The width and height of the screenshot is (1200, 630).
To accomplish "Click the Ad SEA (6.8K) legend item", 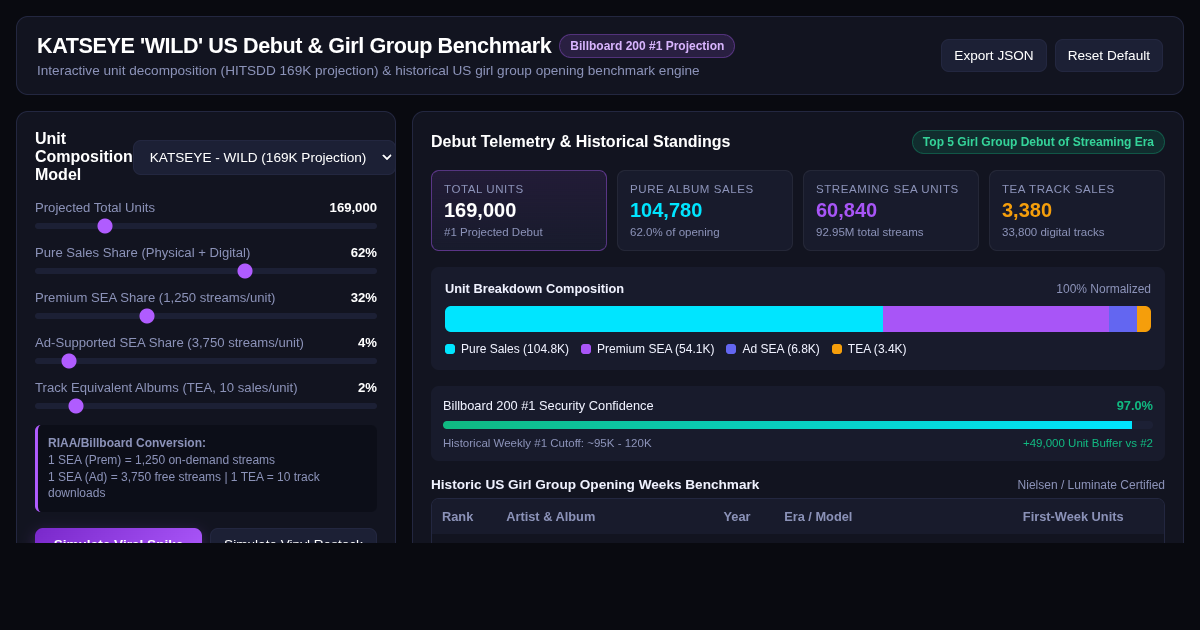I will coord(773,349).
